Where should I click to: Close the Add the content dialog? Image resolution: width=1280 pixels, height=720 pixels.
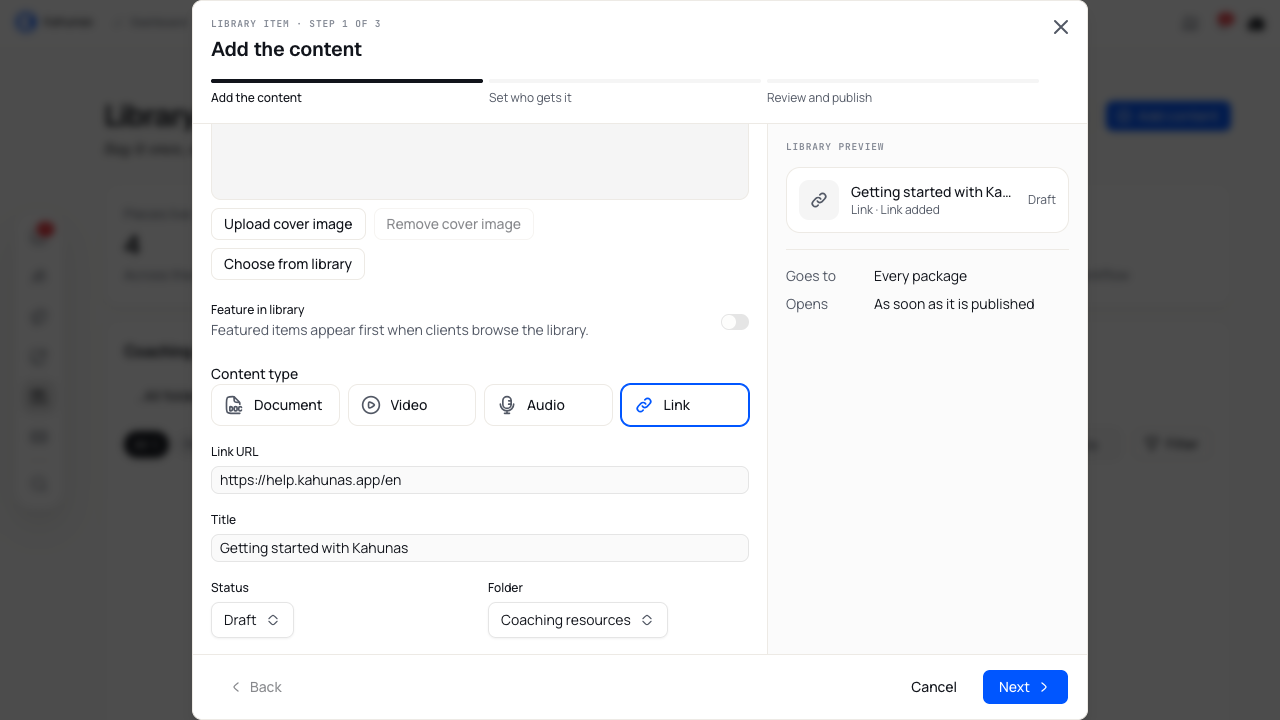1061,27
